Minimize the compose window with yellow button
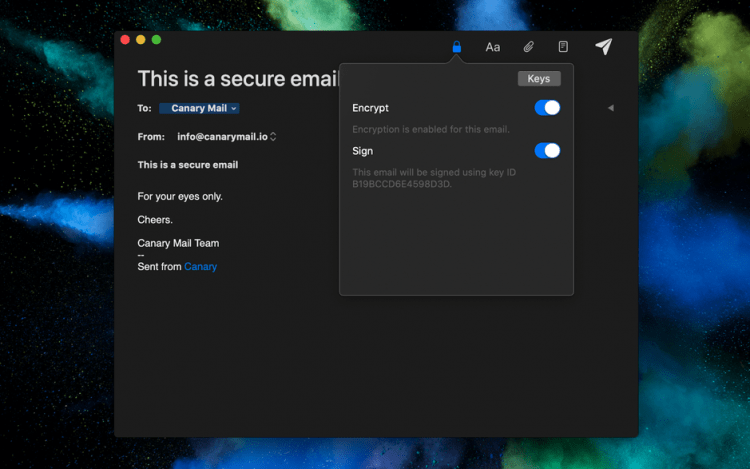The image size is (750, 469). tap(141, 40)
